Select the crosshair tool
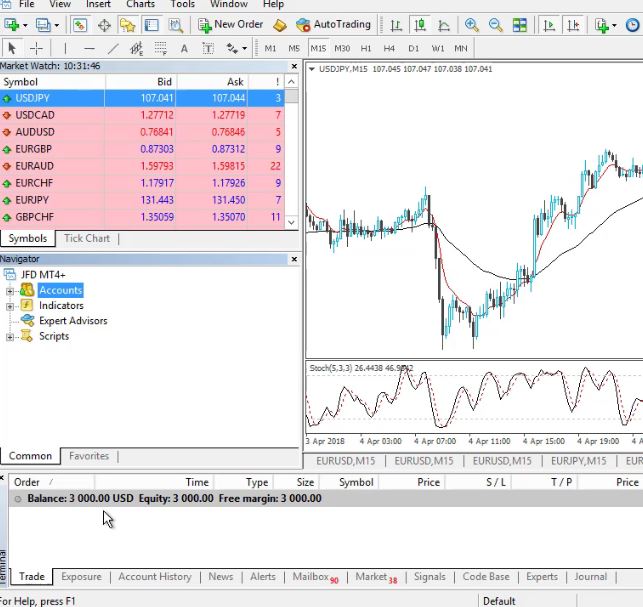This screenshot has height=607, width=643. point(36,48)
